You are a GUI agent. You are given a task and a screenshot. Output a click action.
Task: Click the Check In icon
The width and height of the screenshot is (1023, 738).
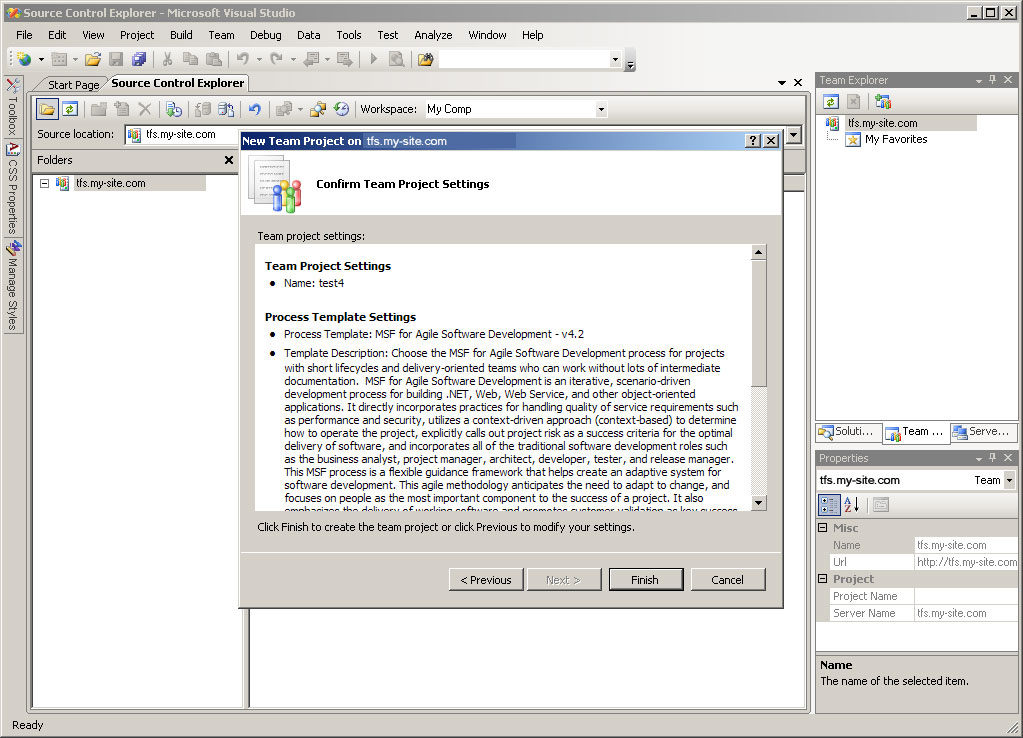[x=226, y=109]
